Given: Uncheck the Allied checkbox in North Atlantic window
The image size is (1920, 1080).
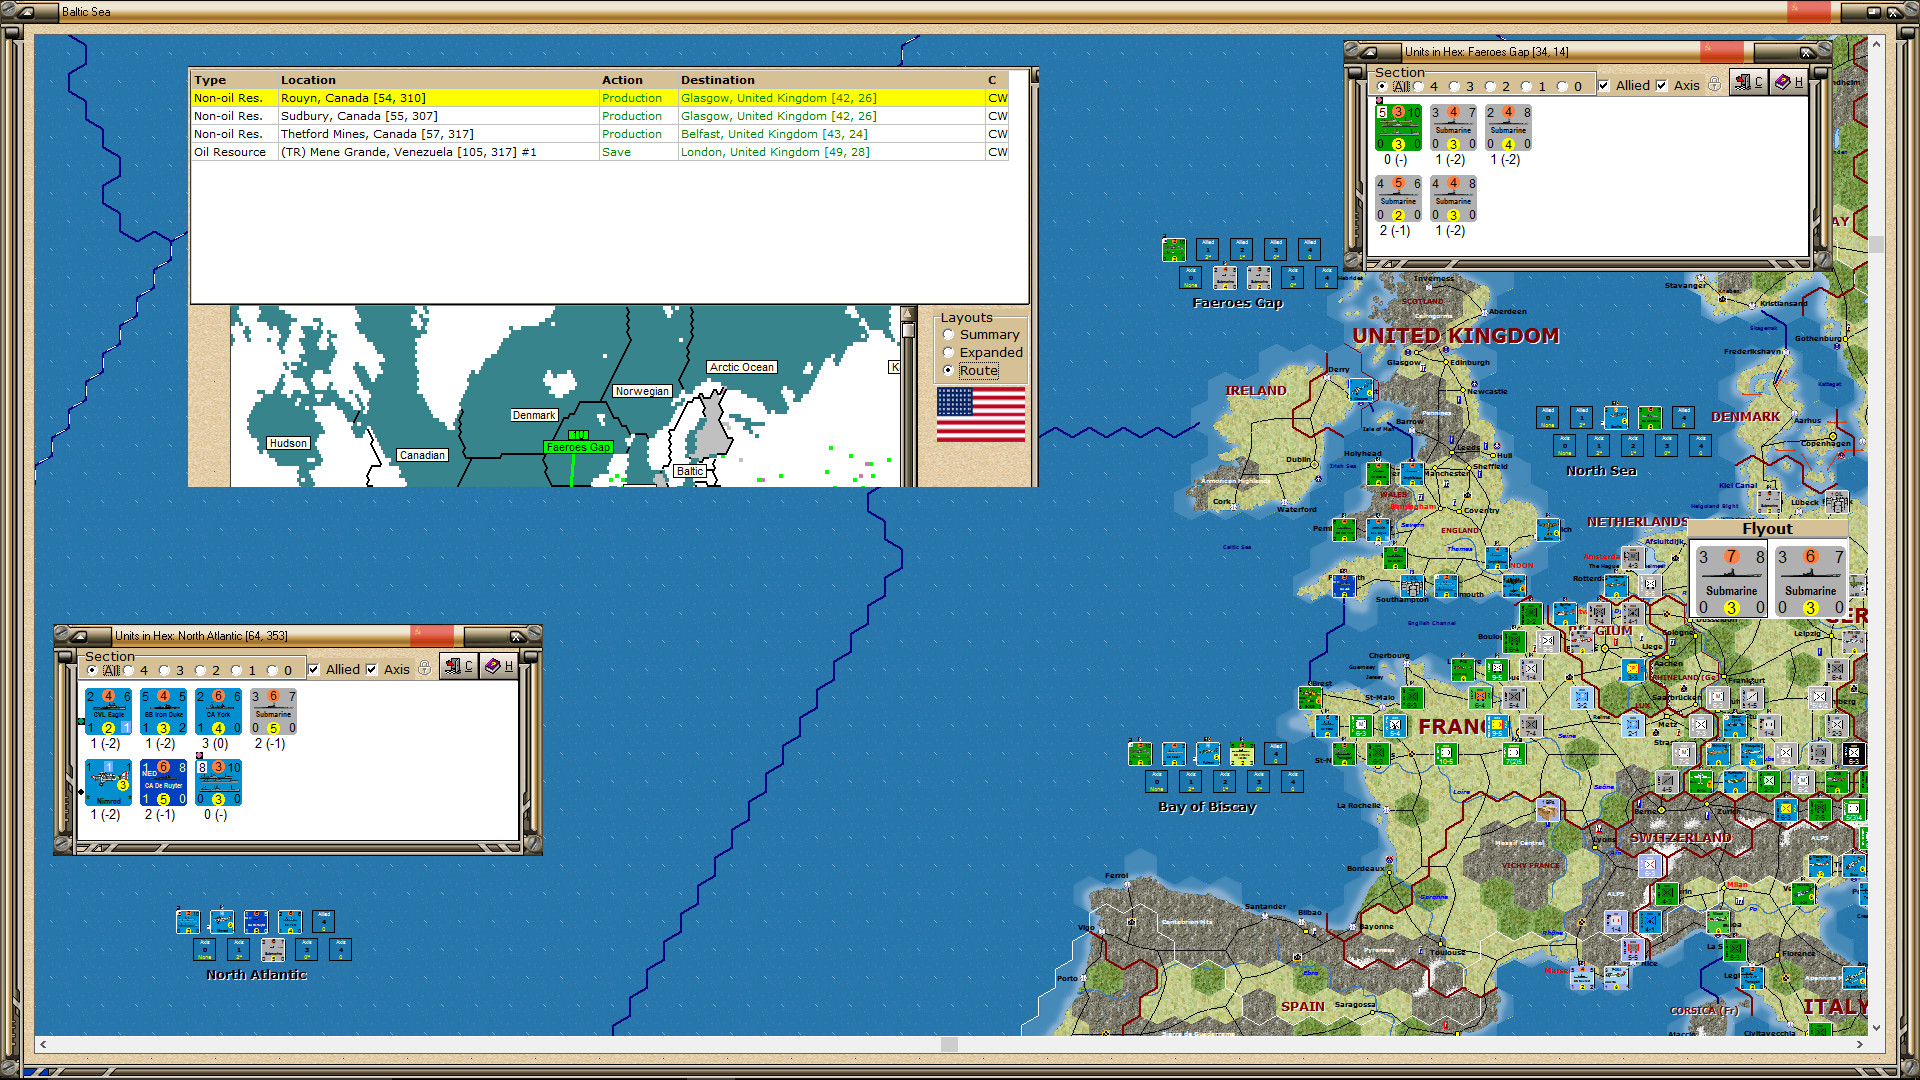Looking at the screenshot, I should click(314, 669).
